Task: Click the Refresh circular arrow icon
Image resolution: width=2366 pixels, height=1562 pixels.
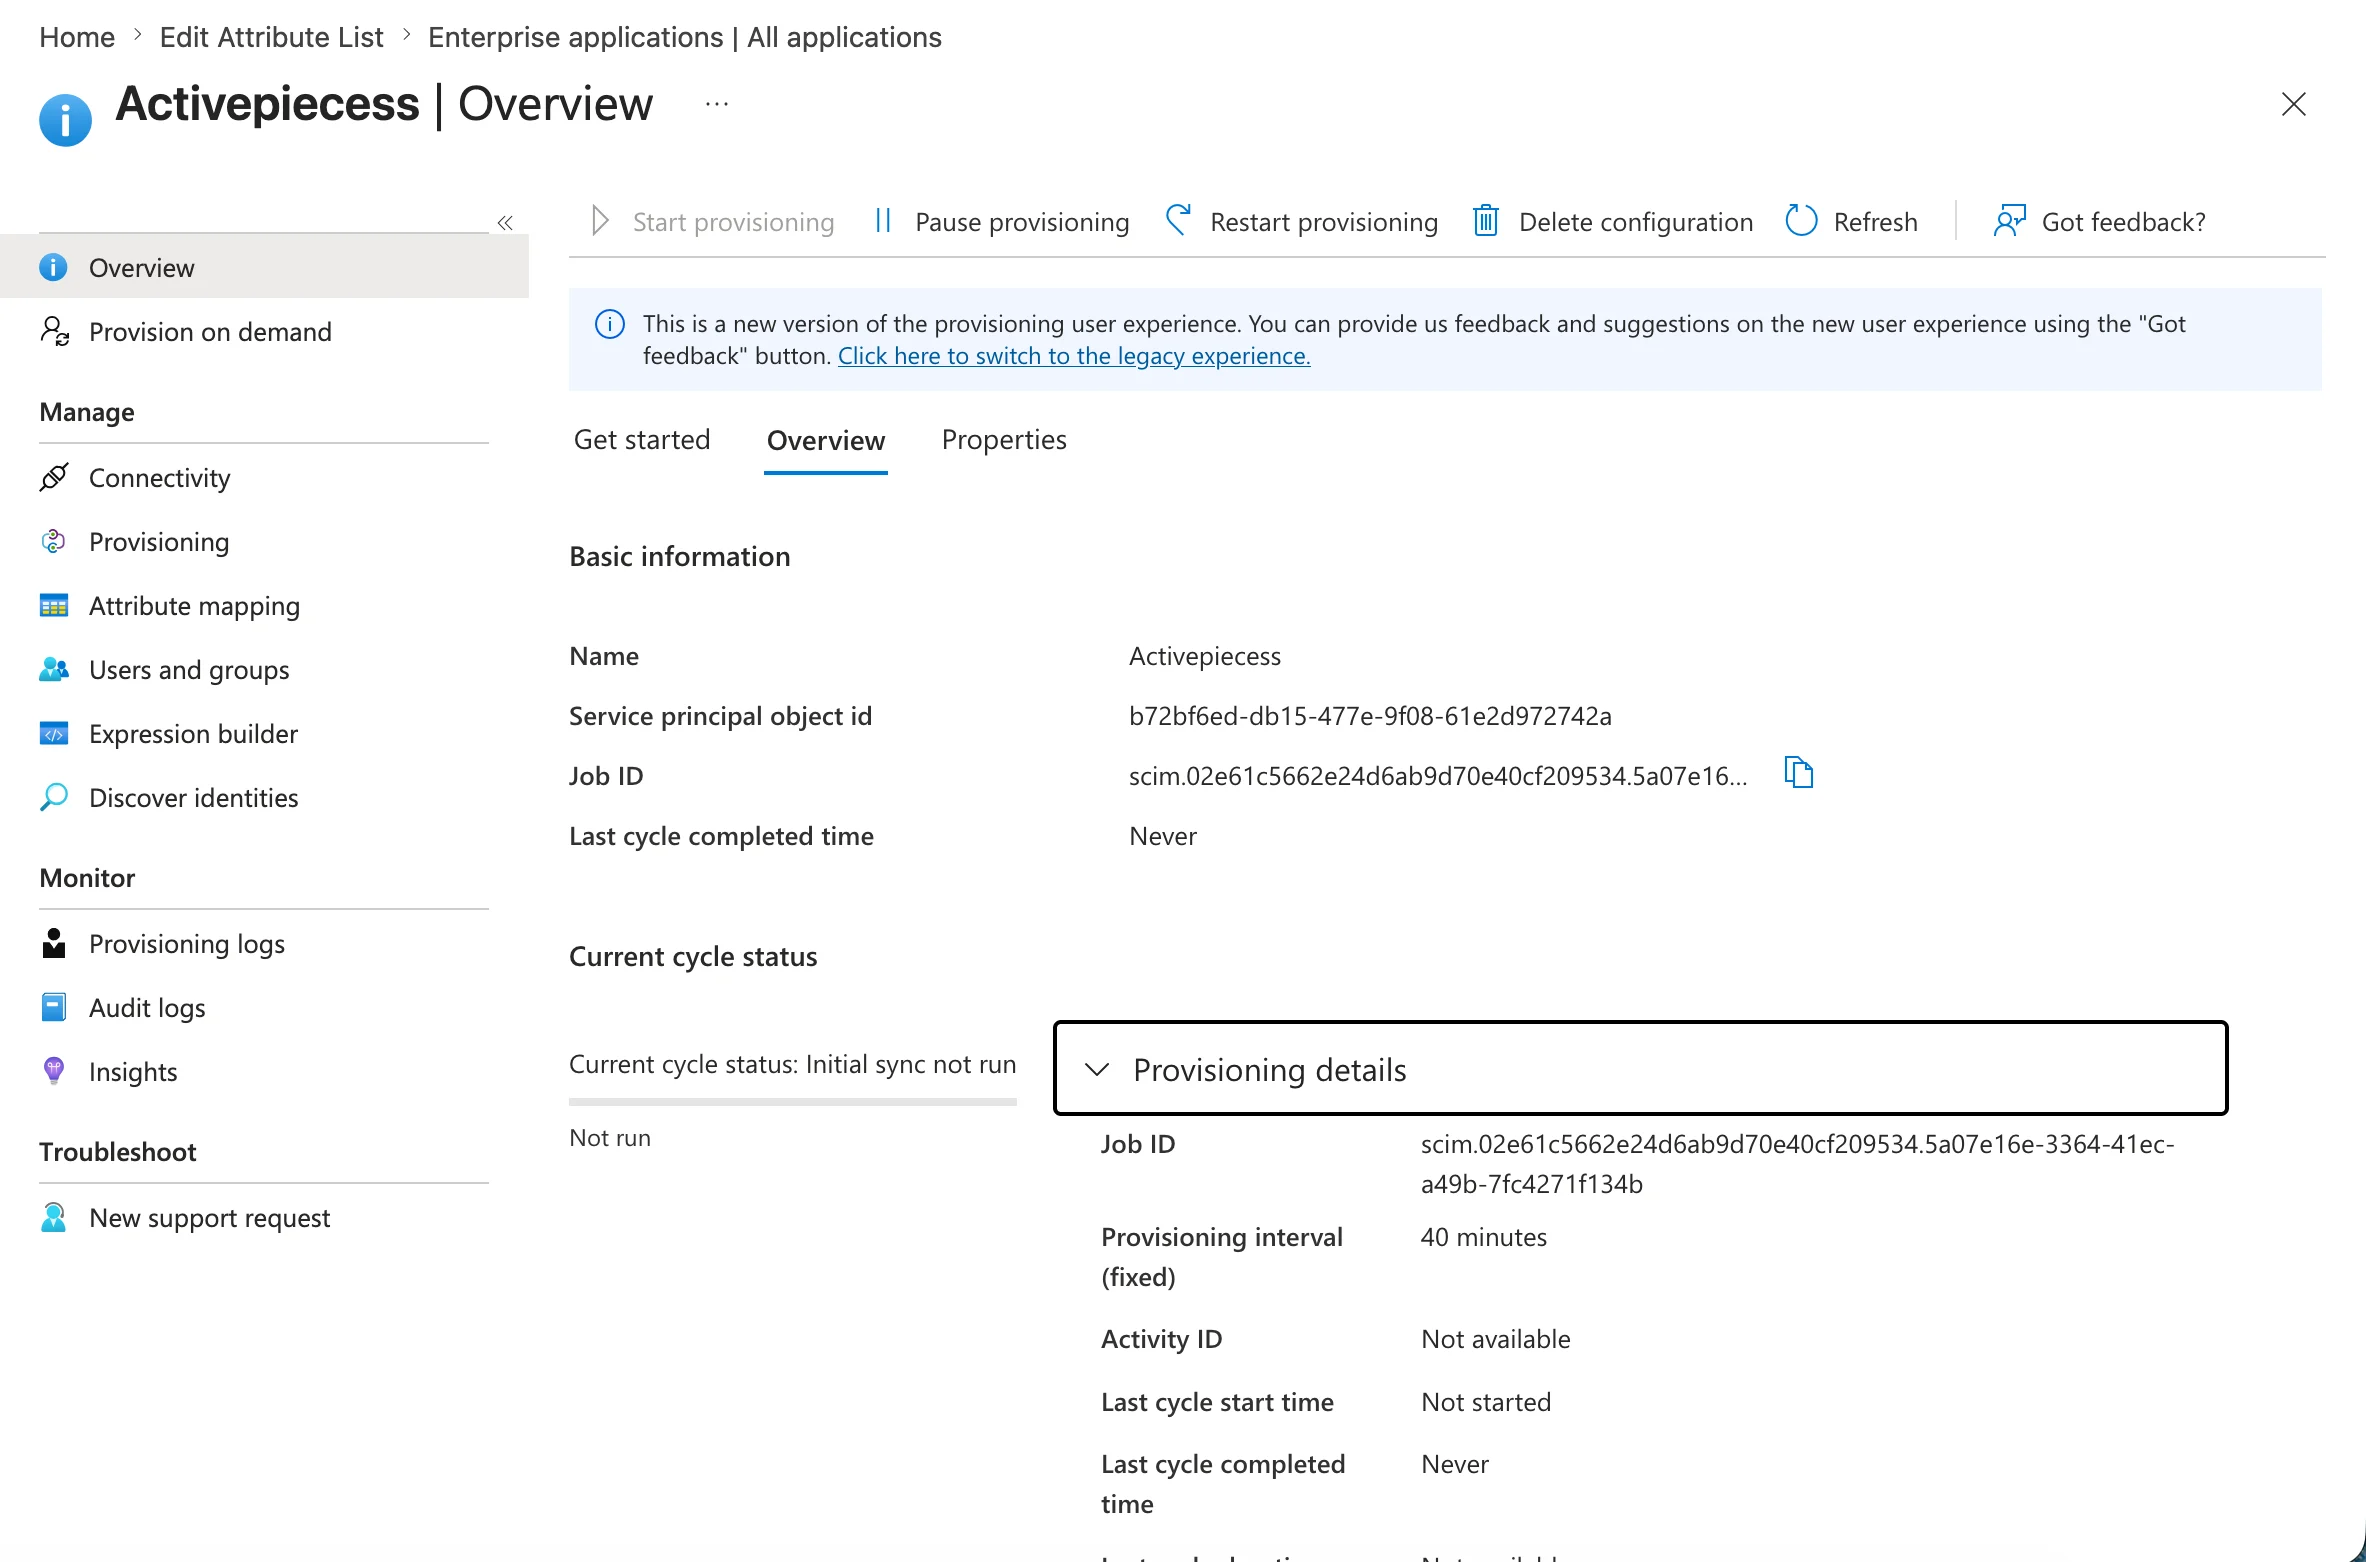Action: click(x=1801, y=220)
